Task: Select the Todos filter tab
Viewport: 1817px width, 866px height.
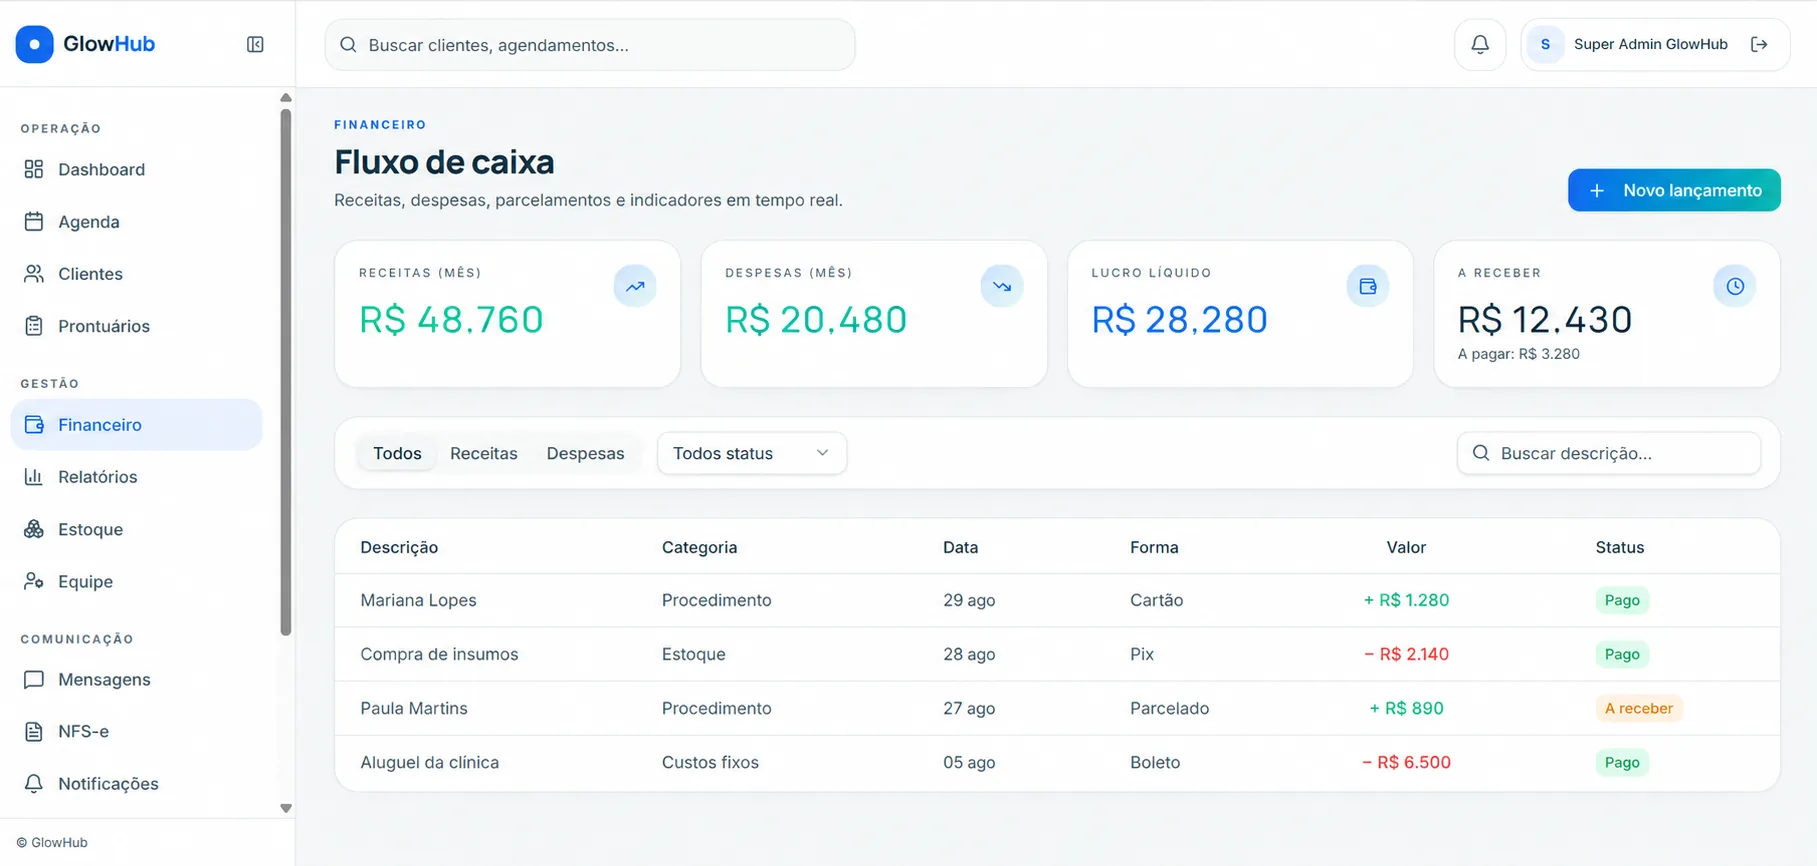Action: 397,454
